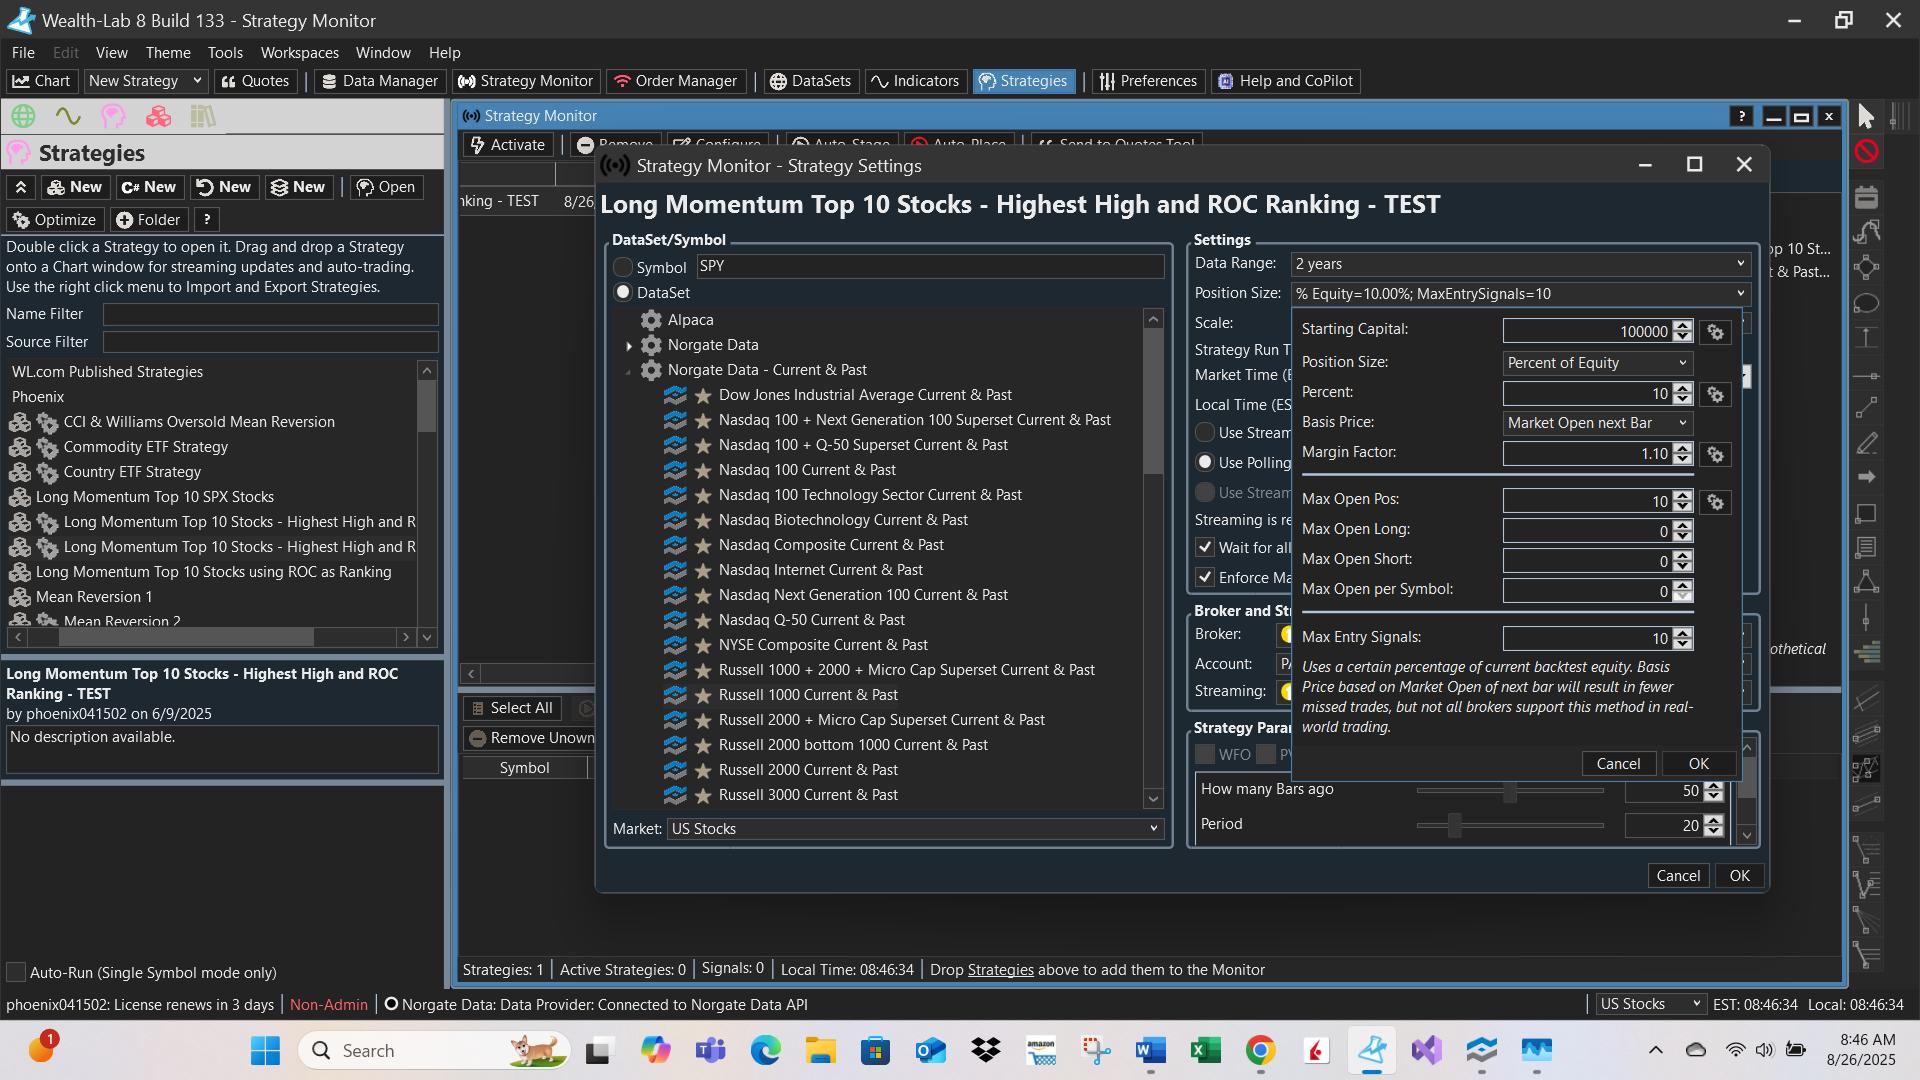The height and width of the screenshot is (1080, 1920).
Task: Click gear icon next to Percent field
Action: pyautogui.click(x=1716, y=395)
